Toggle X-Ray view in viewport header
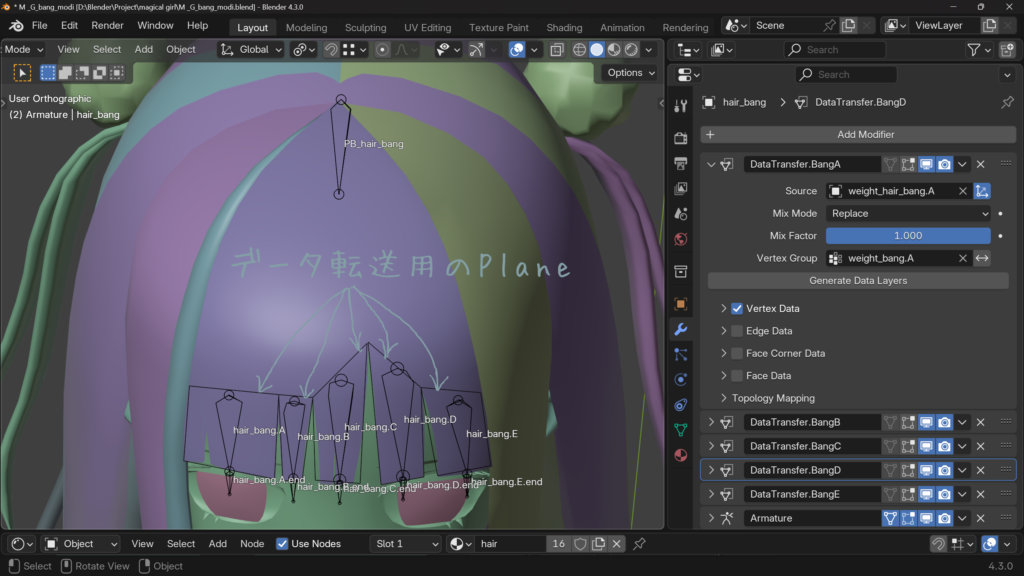Image resolution: width=1024 pixels, height=576 pixels. (557, 49)
